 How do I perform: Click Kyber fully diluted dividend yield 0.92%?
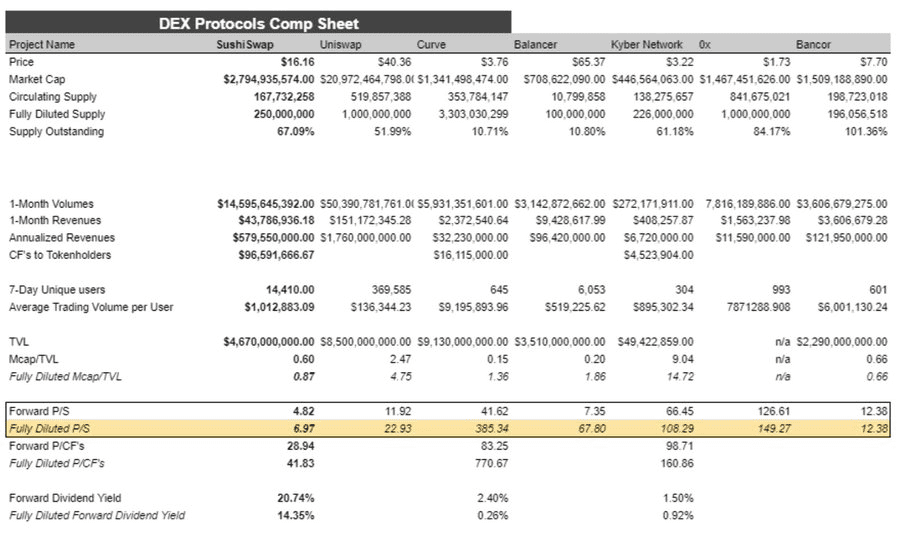[678, 515]
